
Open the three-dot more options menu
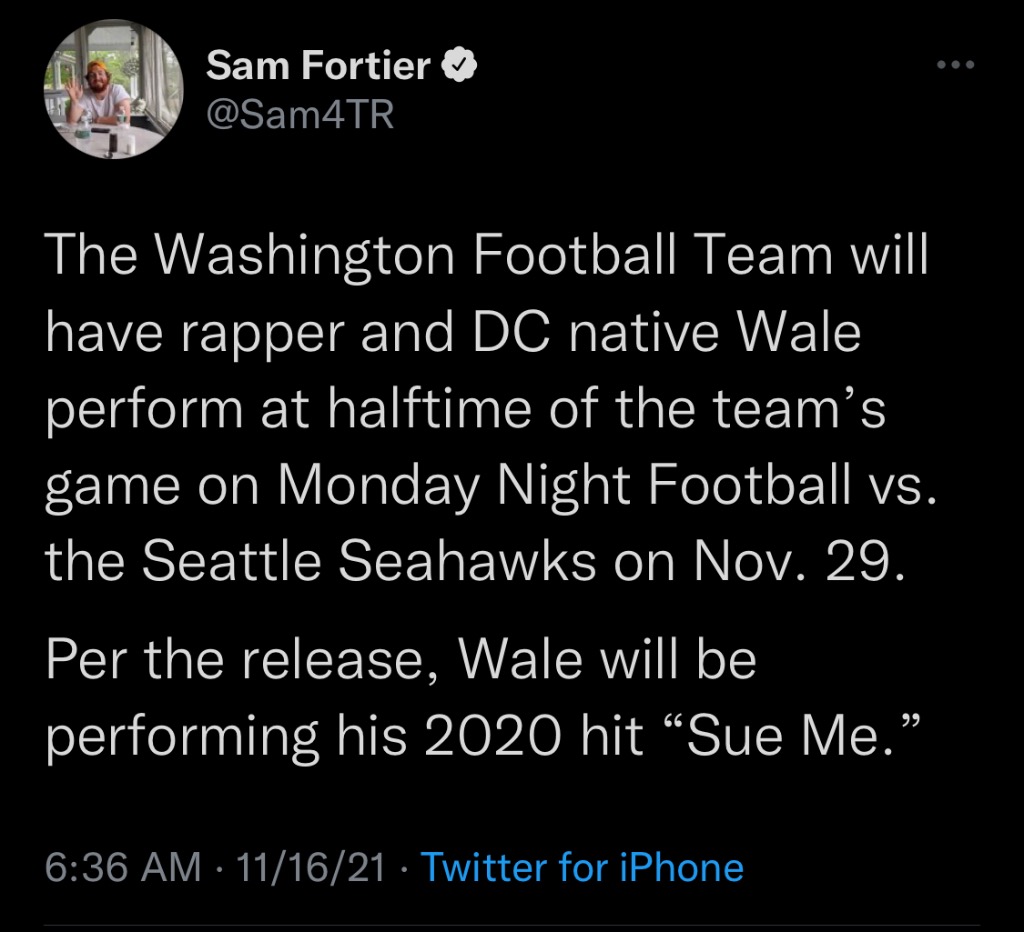955,65
